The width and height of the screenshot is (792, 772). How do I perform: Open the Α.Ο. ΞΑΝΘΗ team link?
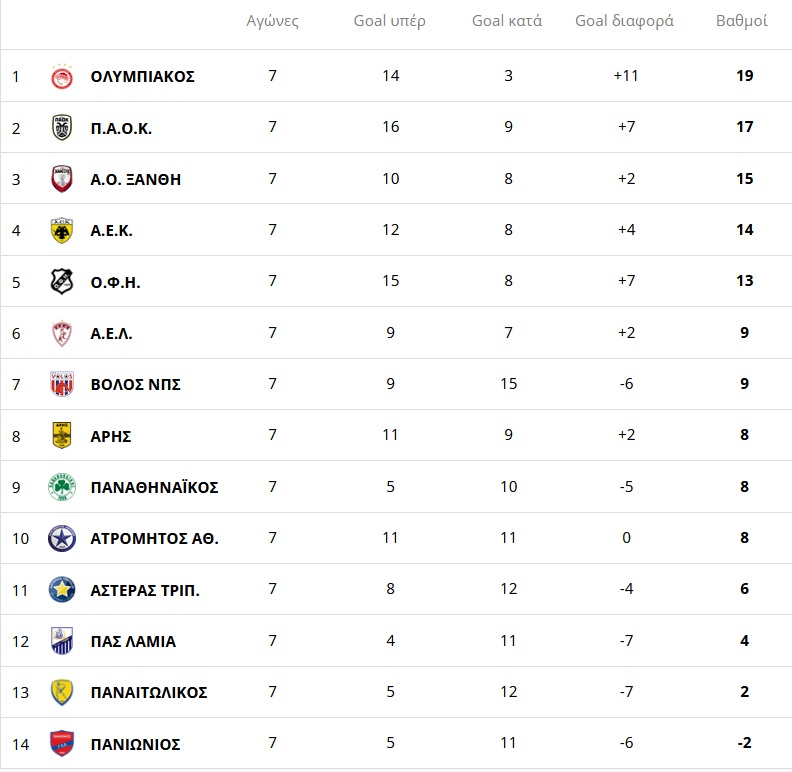click(135, 180)
